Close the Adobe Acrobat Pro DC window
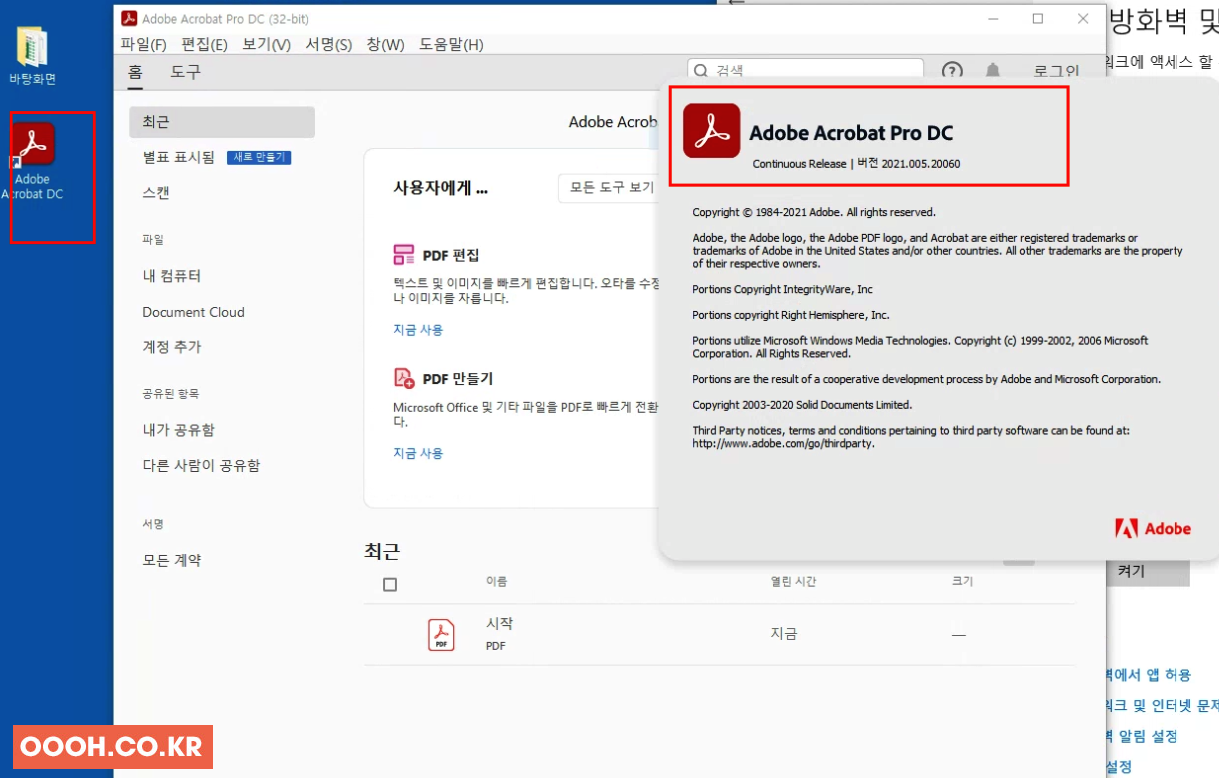Viewport: 1219px width, 778px height. (x=1083, y=19)
